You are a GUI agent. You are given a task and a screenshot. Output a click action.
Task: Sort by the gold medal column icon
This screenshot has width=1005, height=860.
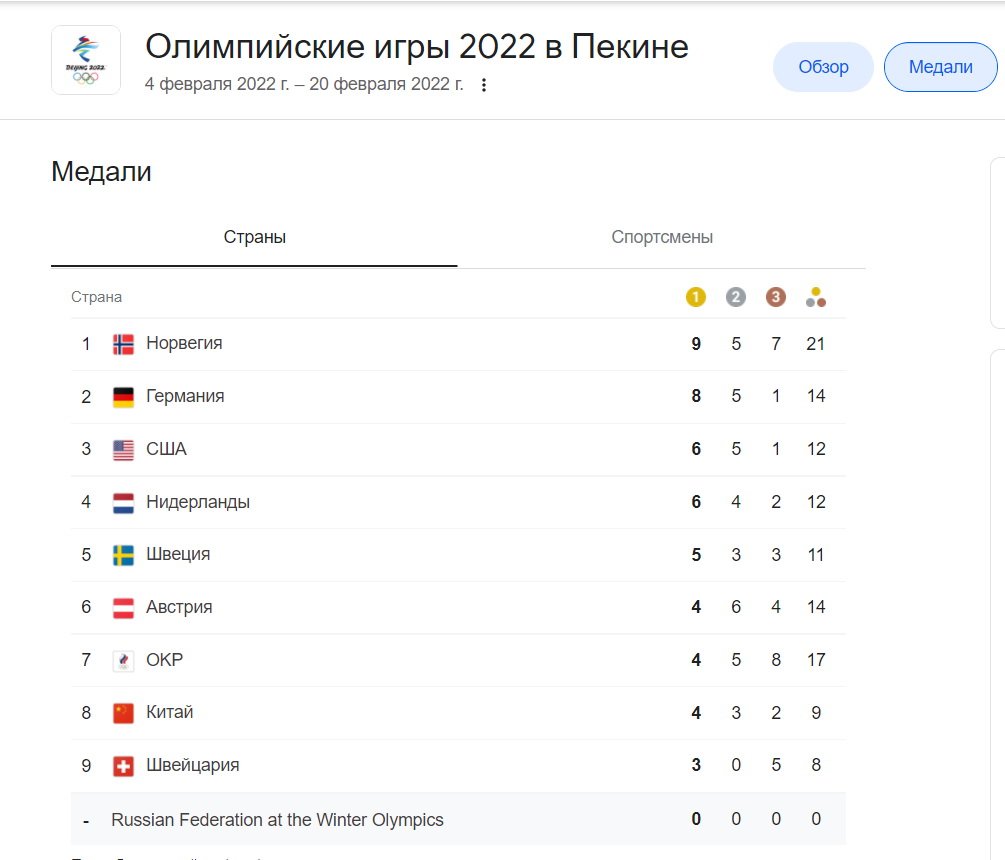(x=695, y=296)
